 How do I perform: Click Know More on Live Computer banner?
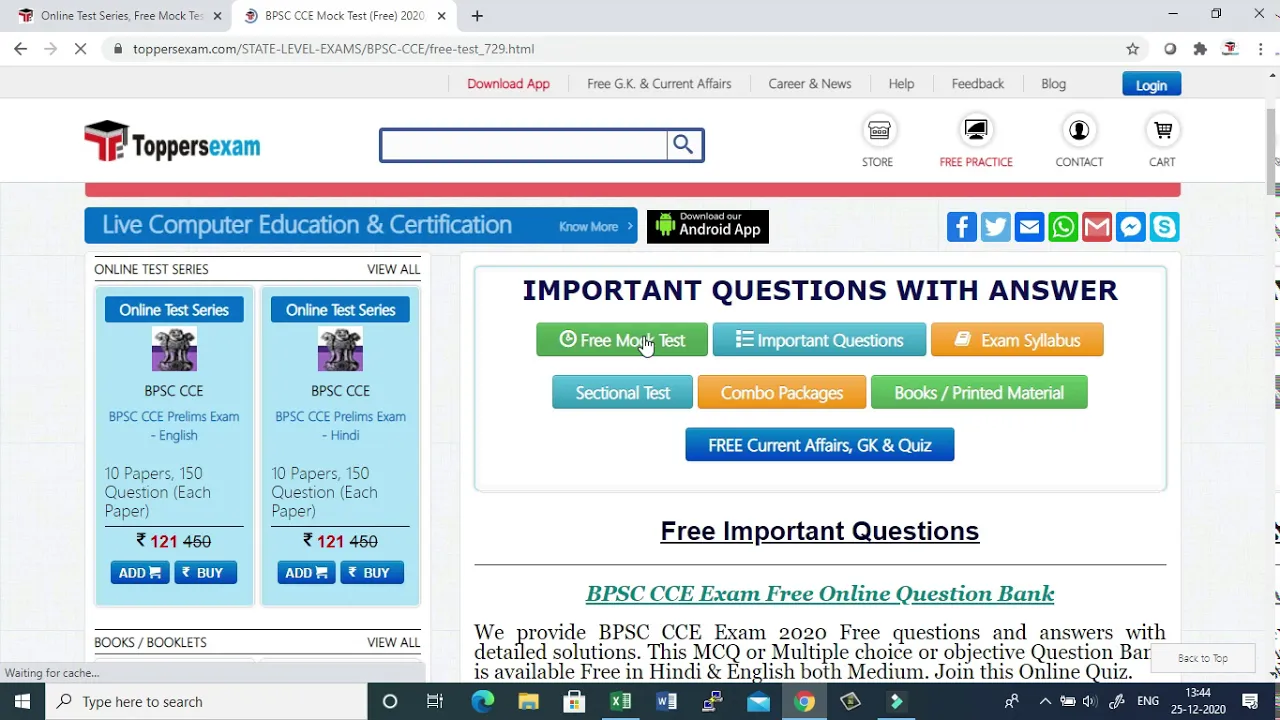596,227
